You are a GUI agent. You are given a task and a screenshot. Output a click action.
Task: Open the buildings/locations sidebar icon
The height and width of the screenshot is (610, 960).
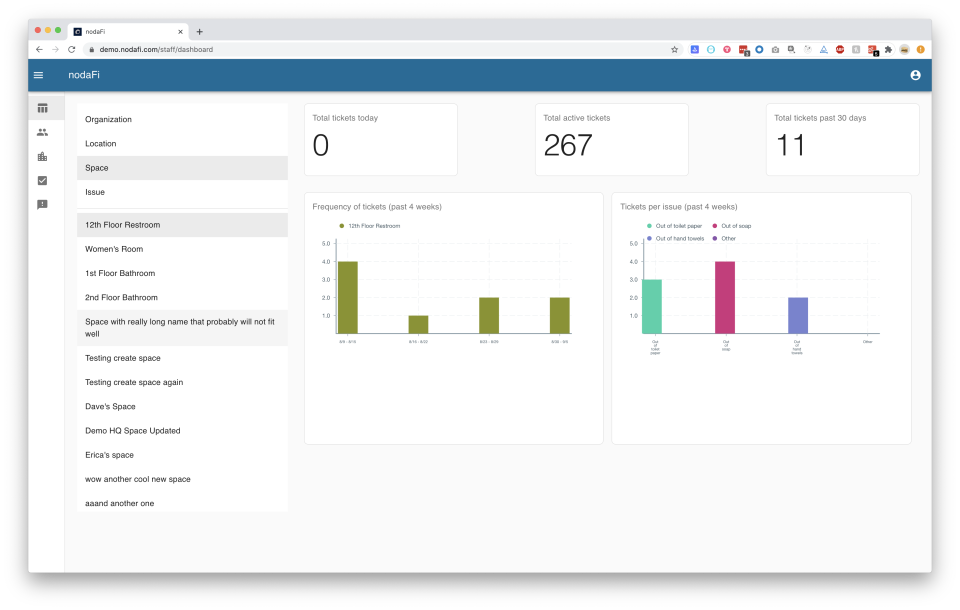pyautogui.click(x=42, y=156)
